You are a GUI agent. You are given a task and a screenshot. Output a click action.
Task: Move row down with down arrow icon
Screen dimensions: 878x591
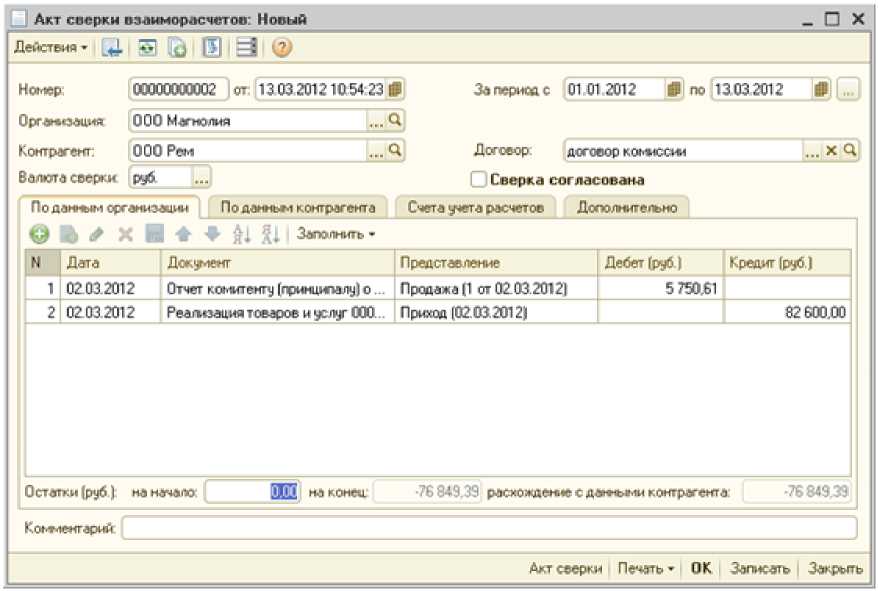(212, 234)
